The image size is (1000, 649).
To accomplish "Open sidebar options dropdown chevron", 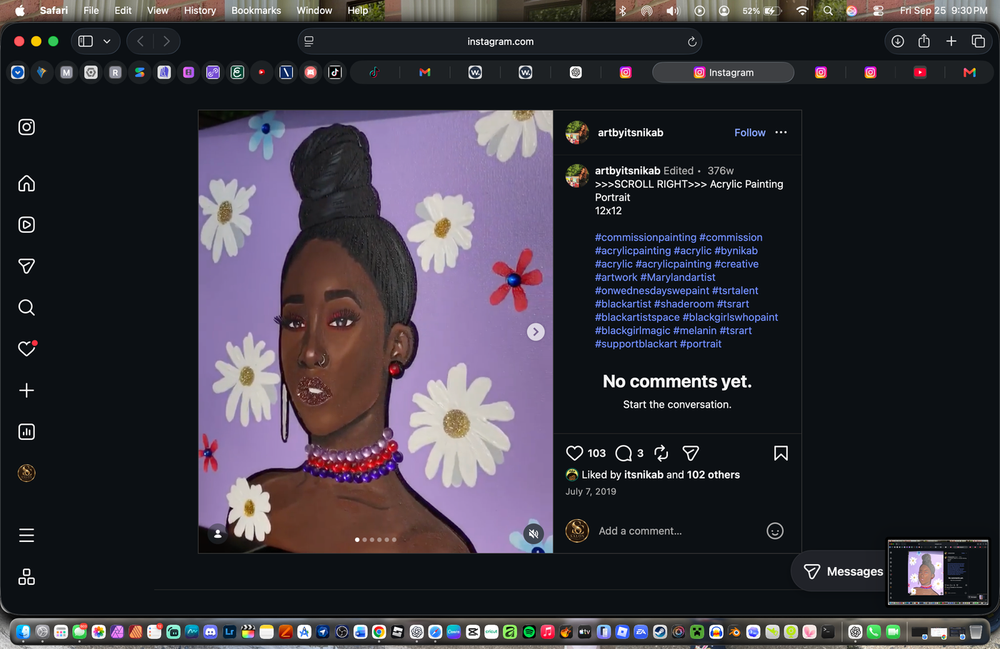I will click(107, 41).
